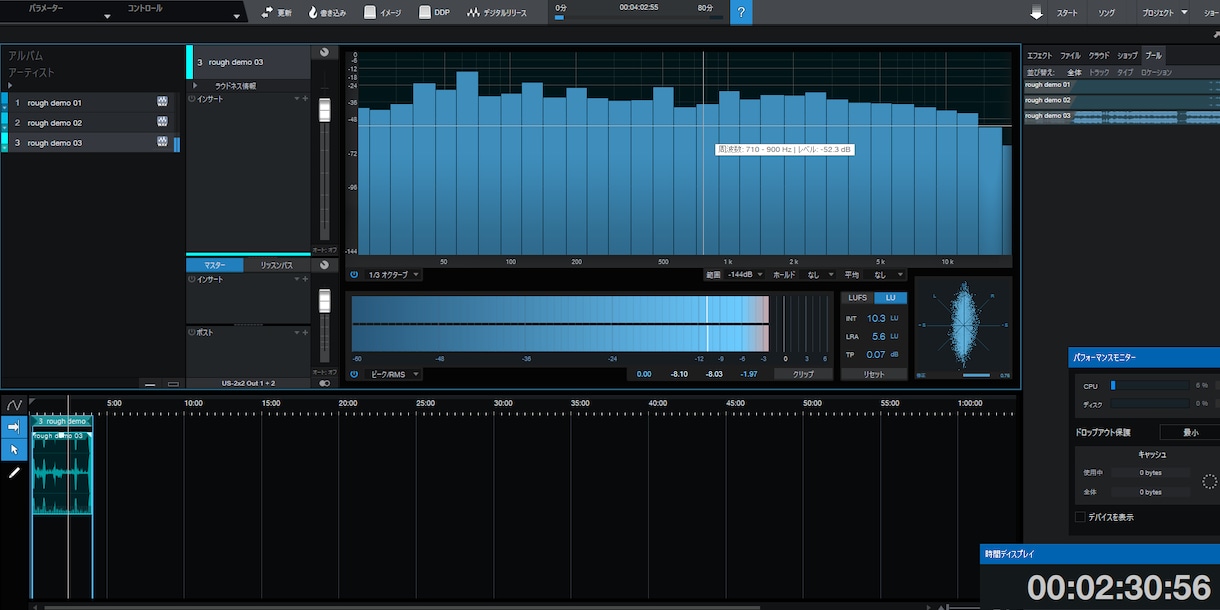This screenshot has height=610, width=1220.
Task: Toggle master インサート bypass power button
Action: 192,279
